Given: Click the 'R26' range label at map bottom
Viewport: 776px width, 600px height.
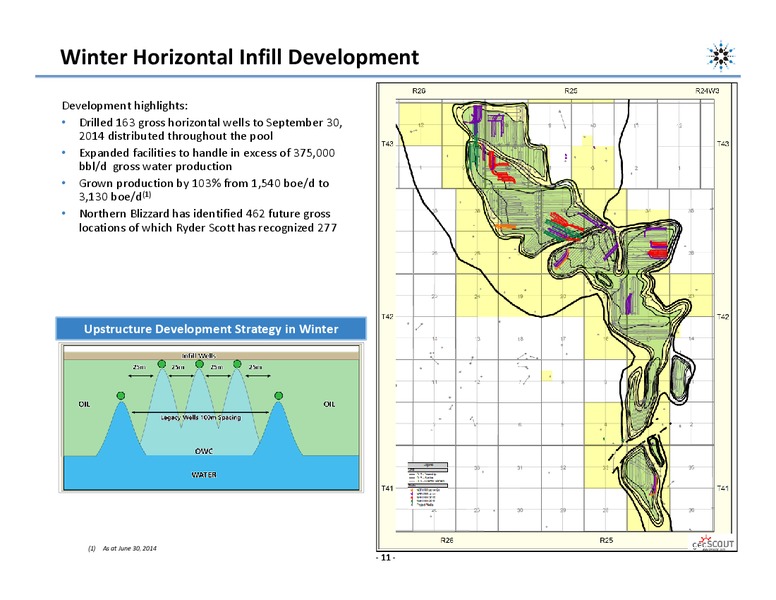Looking at the screenshot, I should 447,540.
